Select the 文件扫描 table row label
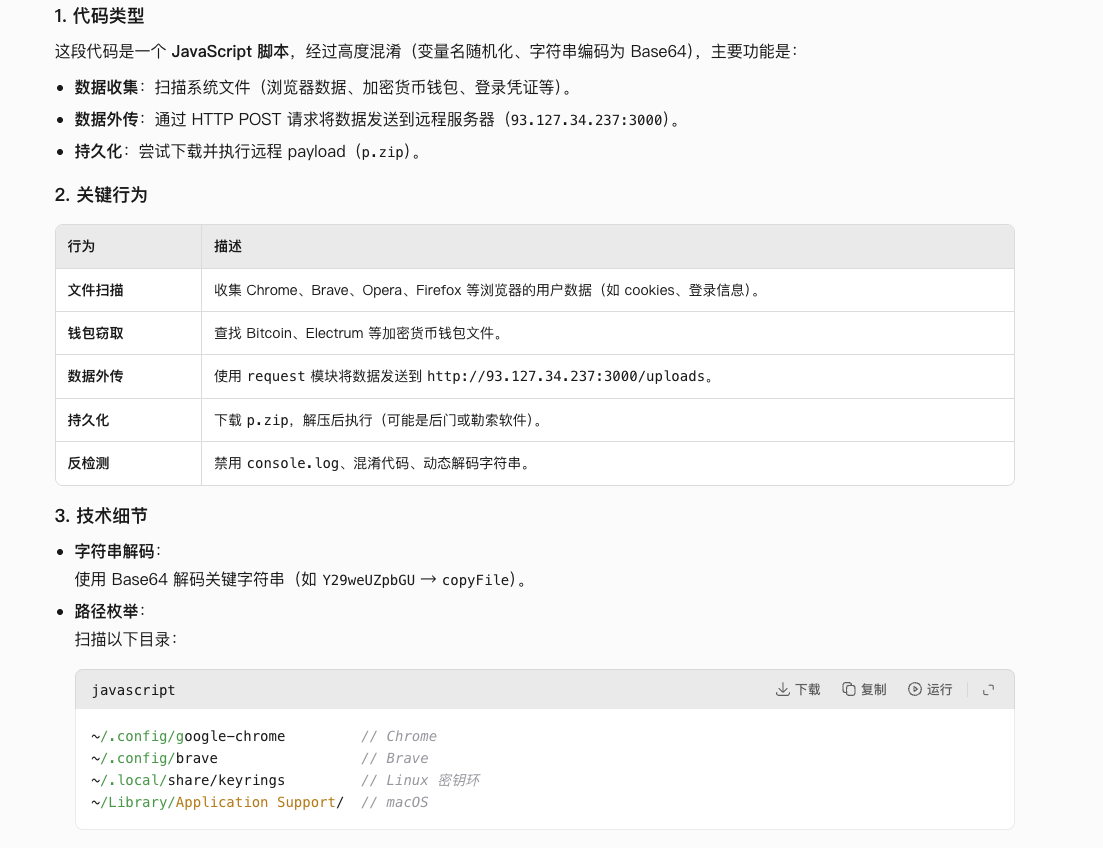This screenshot has height=848, width=1103. coord(96,290)
